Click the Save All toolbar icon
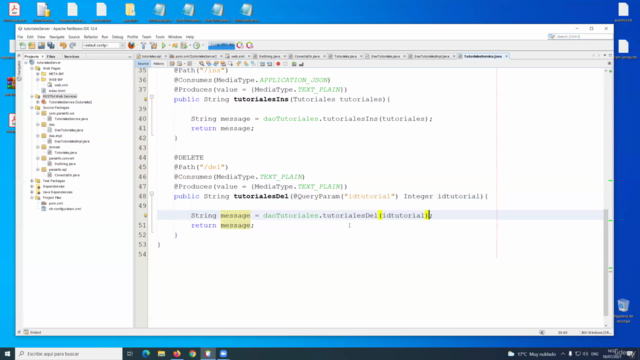This screenshot has width=640, height=360. (x=51, y=45)
